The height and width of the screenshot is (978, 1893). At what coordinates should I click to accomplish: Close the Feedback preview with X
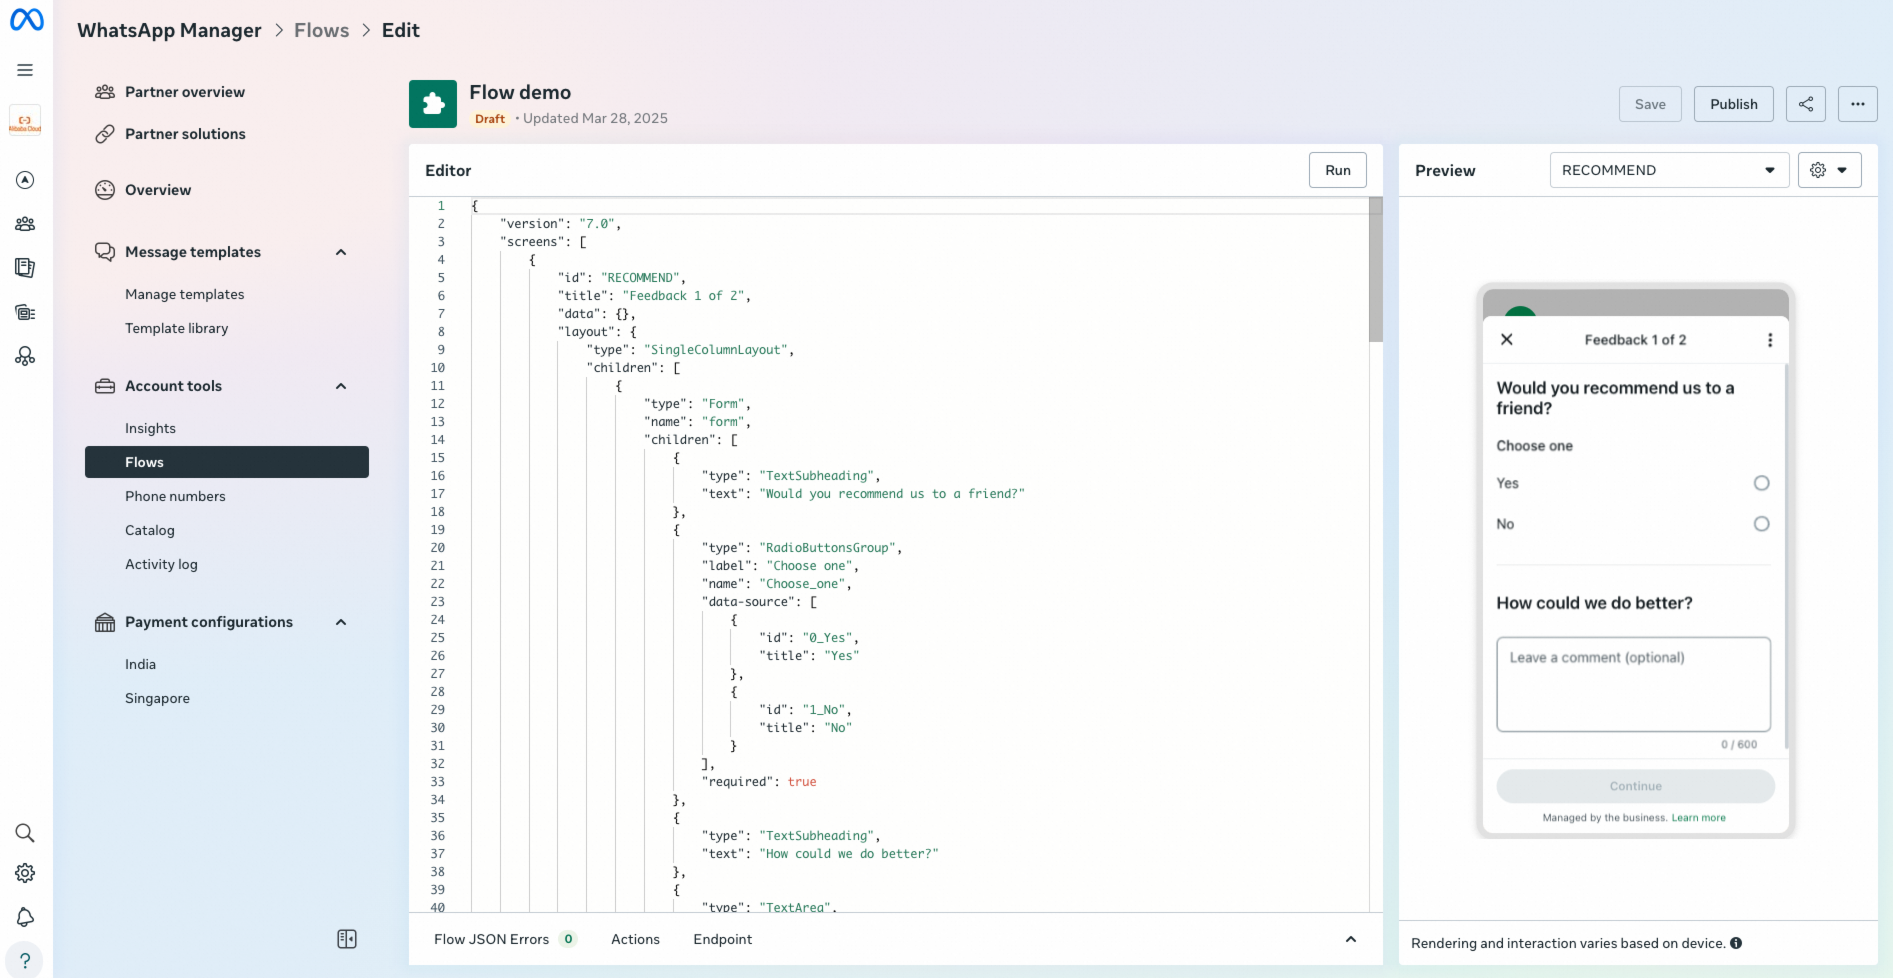[x=1507, y=340]
